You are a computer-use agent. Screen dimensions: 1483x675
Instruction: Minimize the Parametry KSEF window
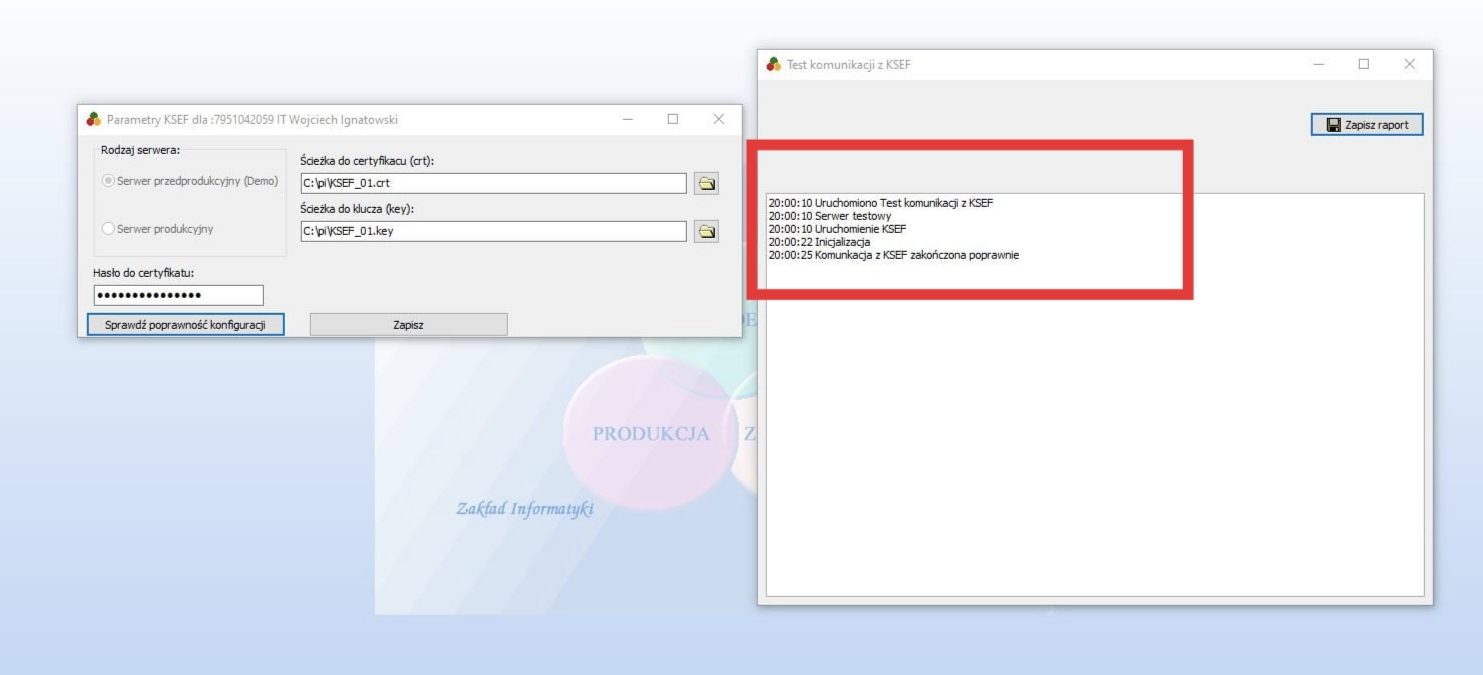[627, 120]
